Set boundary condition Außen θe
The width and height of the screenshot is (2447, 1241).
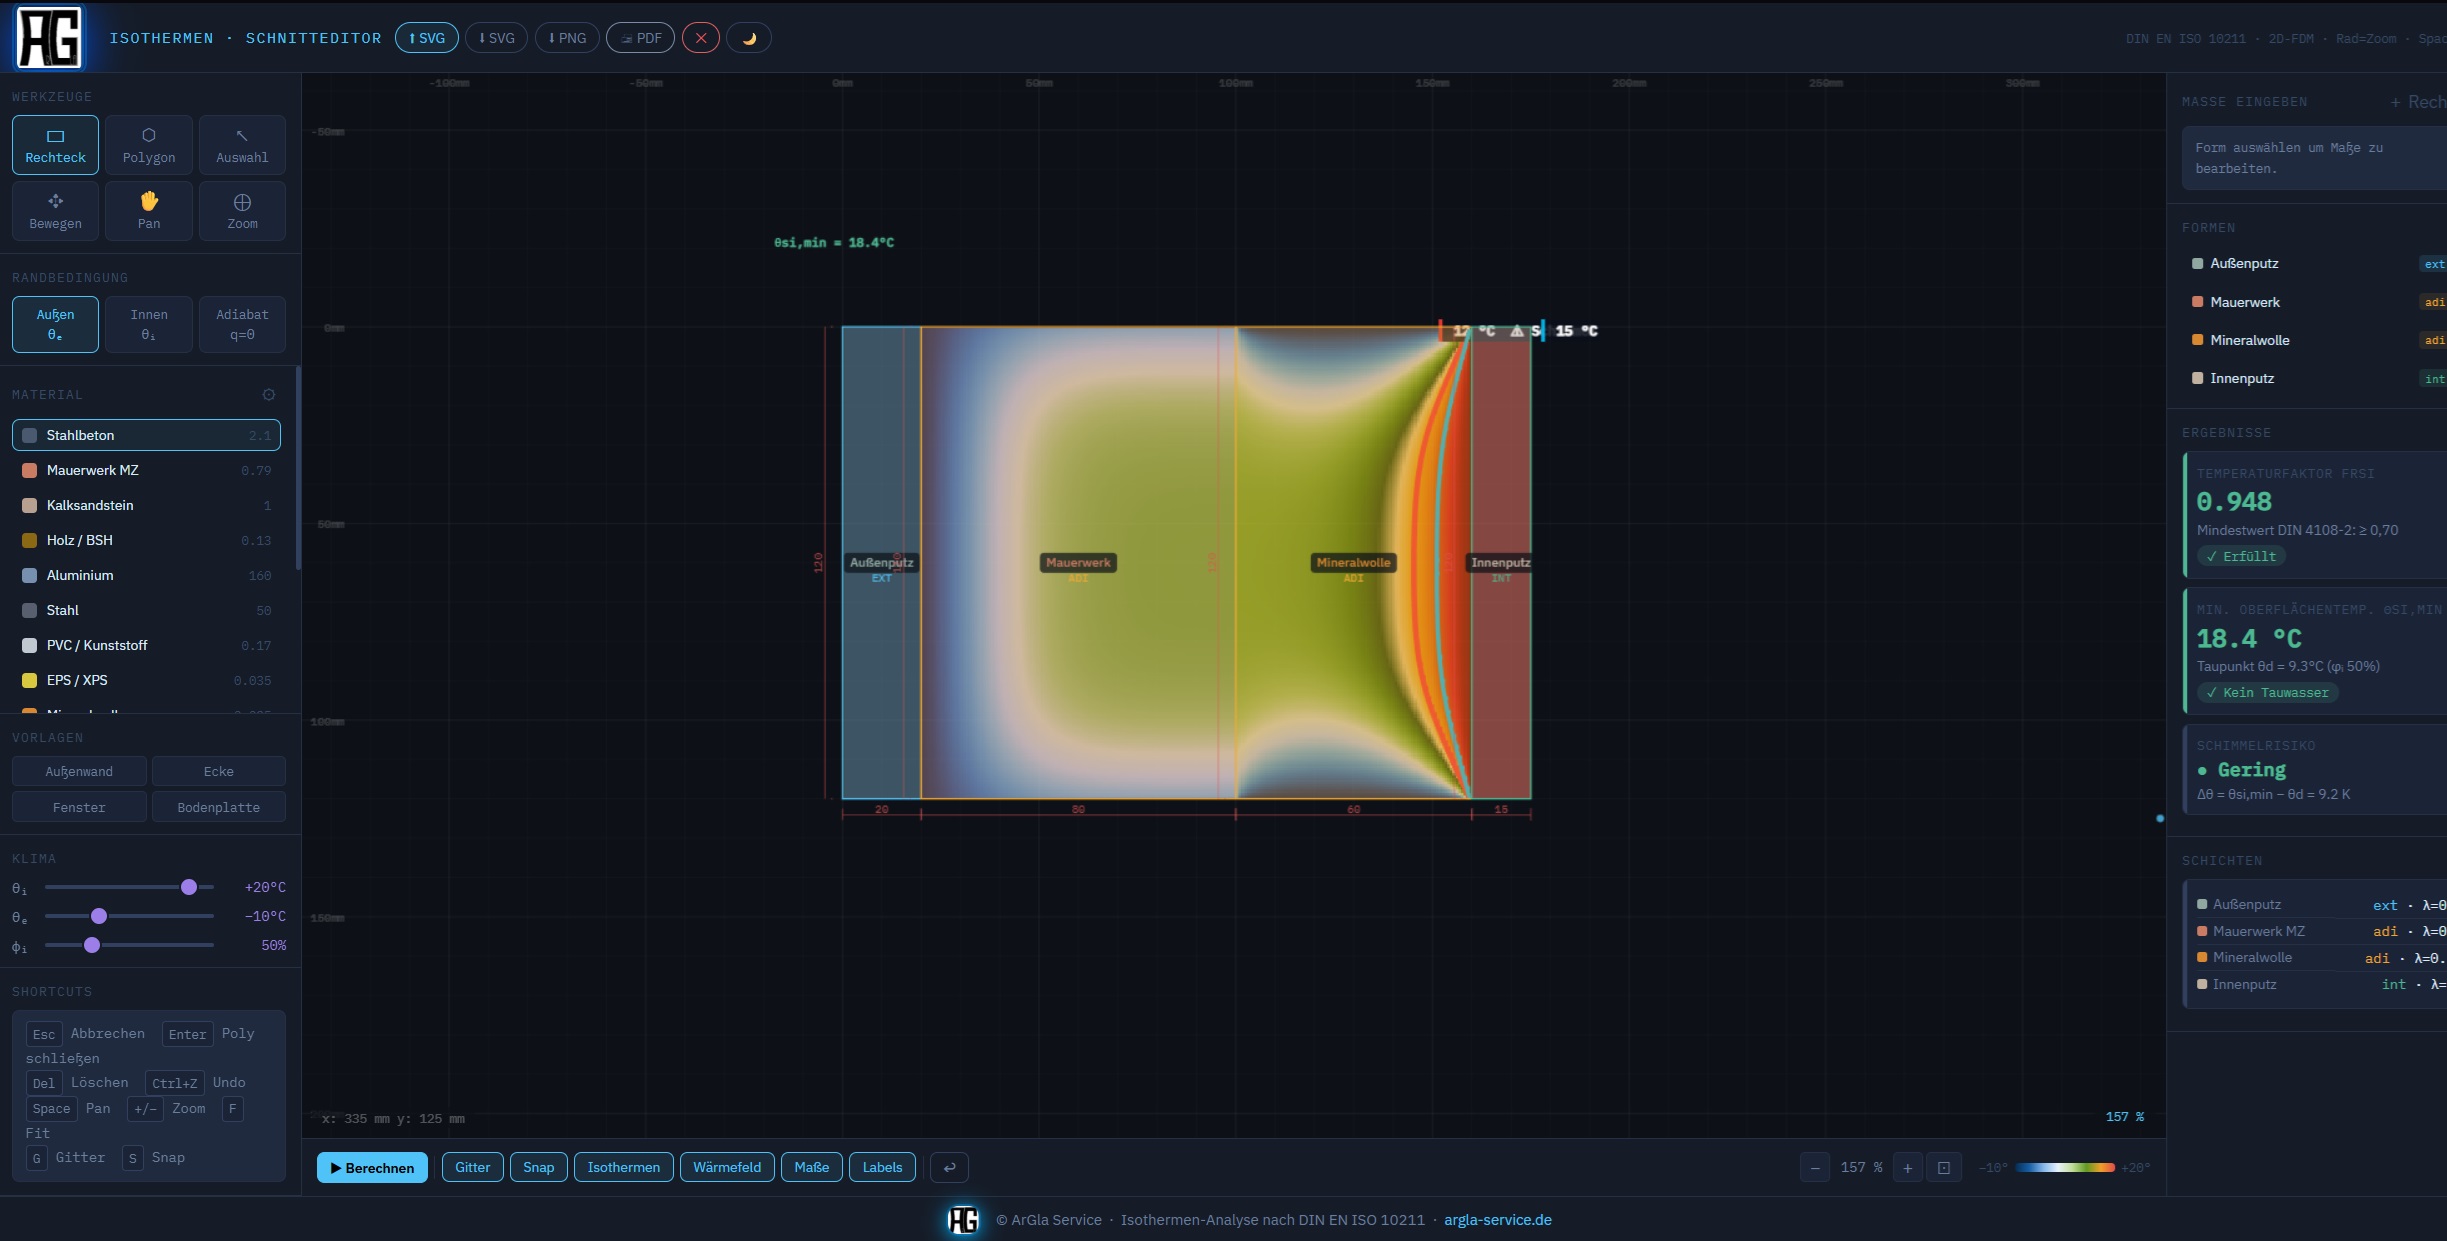click(55, 324)
